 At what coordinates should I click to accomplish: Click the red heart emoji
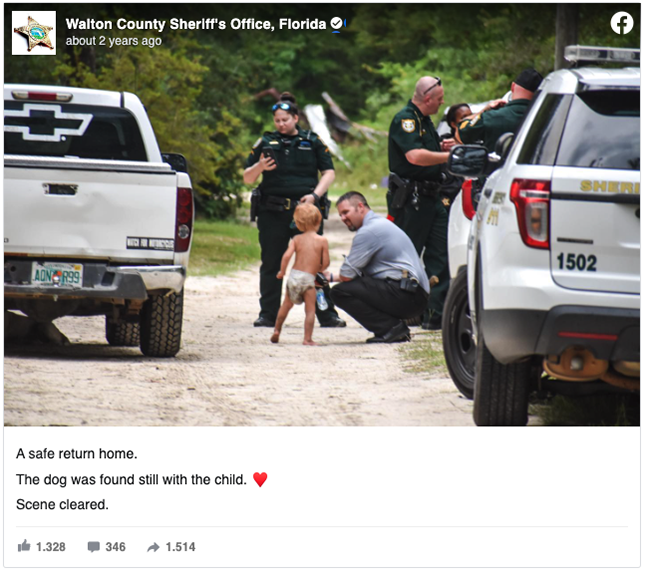pos(260,479)
